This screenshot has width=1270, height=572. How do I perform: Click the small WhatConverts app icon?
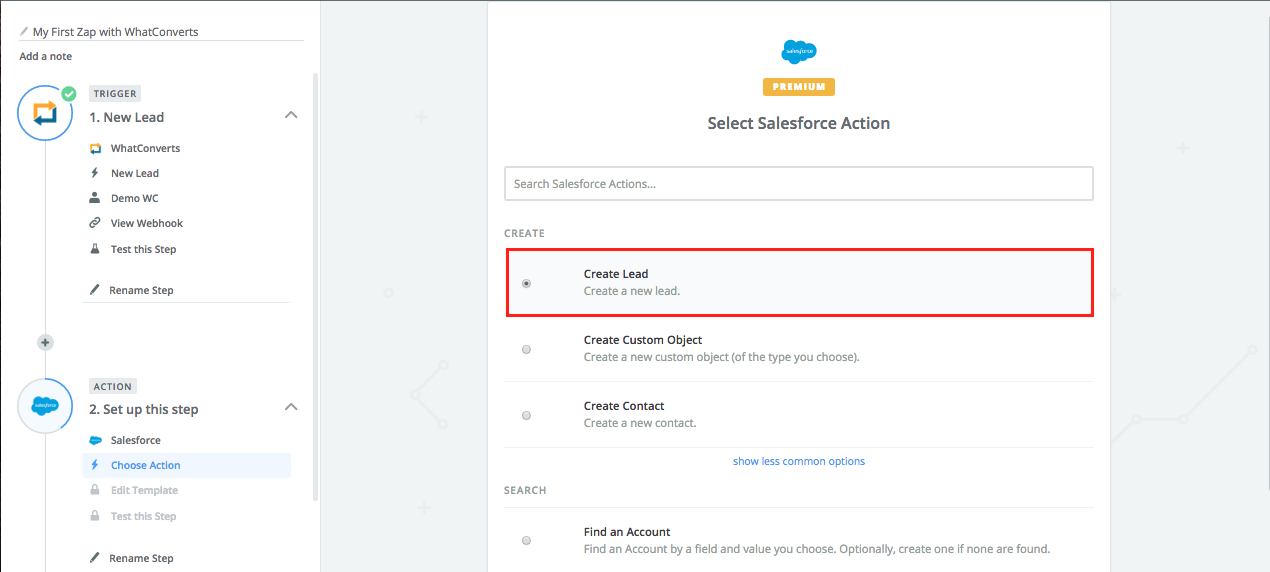pos(95,148)
